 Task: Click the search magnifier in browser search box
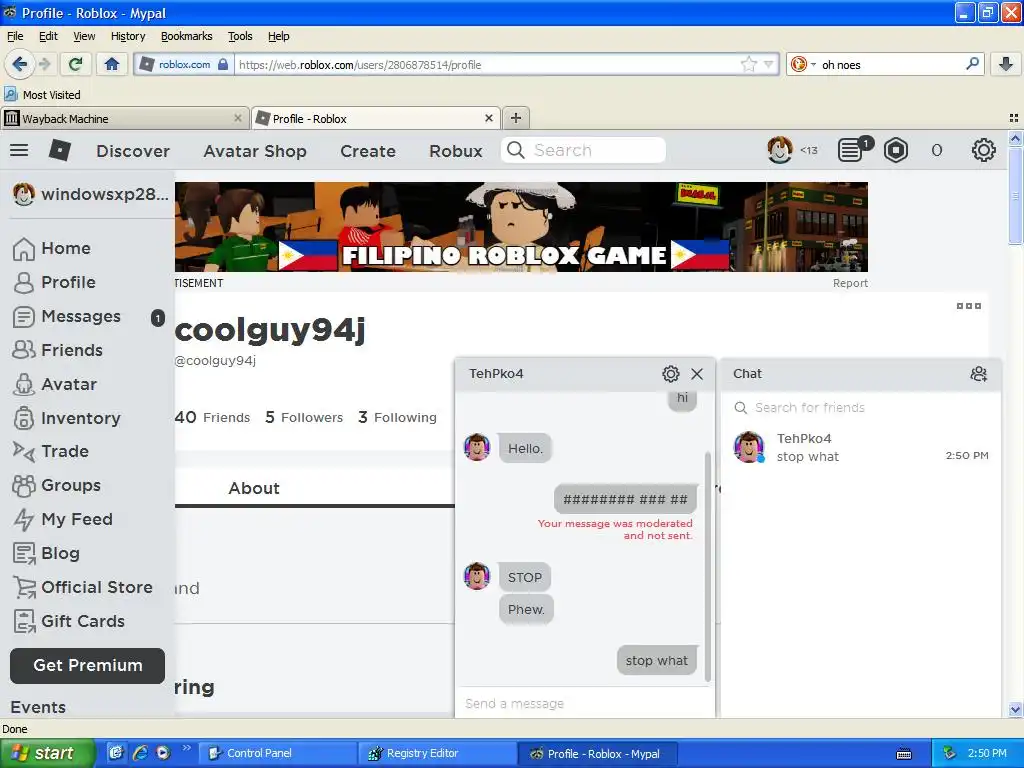972,63
